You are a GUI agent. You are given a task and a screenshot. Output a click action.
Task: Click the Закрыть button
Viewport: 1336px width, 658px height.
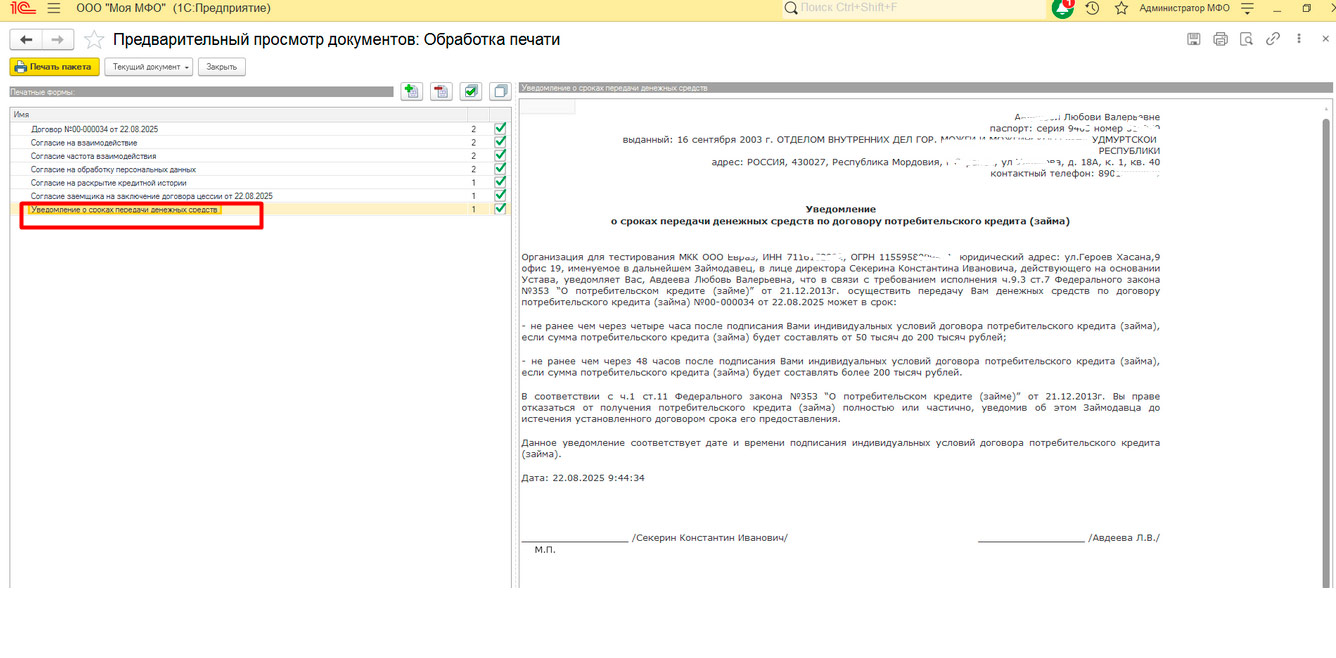click(x=221, y=67)
